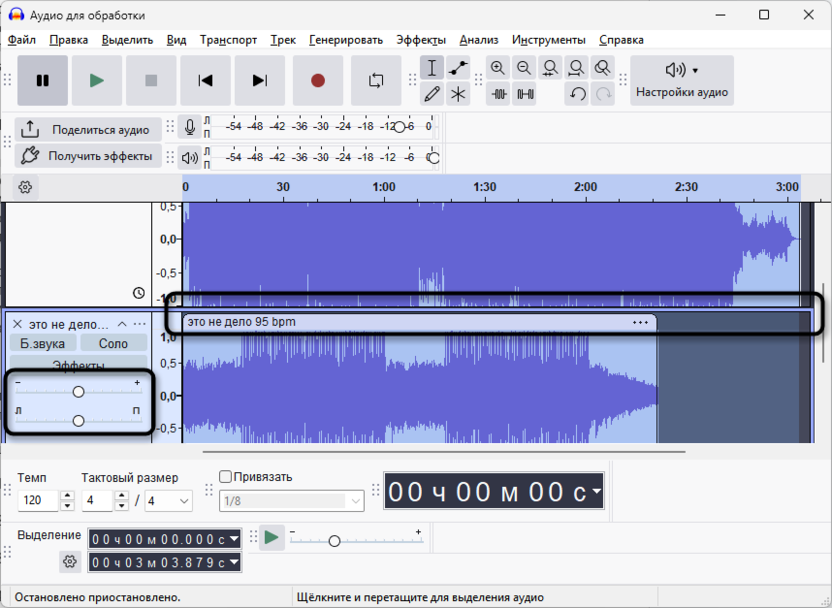Click the Undo arrow icon
The image size is (832, 608).
point(577,94)
